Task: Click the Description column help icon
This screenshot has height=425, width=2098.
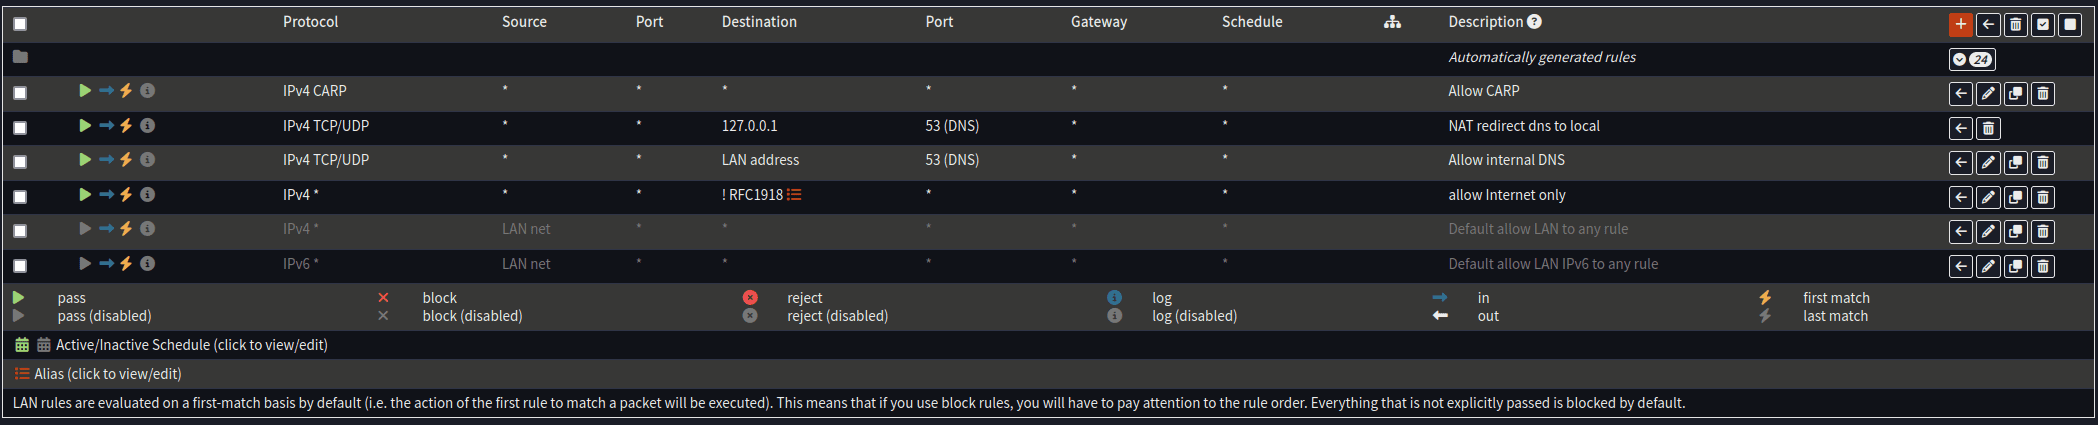Action: [1534, 22]
